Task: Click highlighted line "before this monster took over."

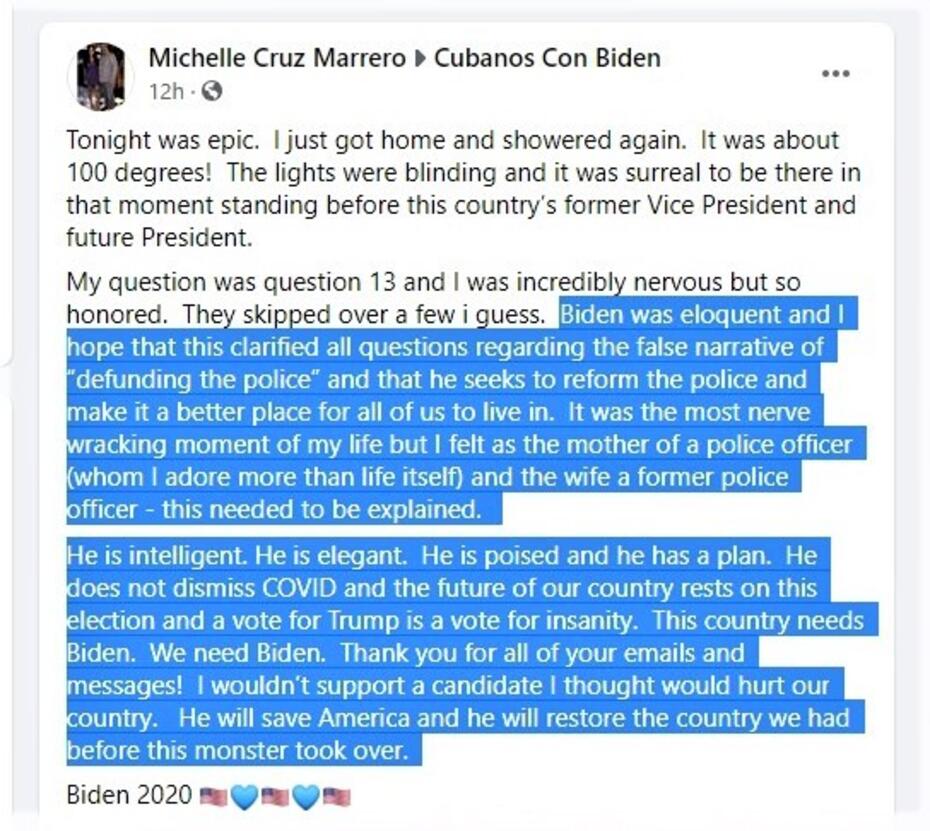Action: pyautogui.click(x=238, y=751)
